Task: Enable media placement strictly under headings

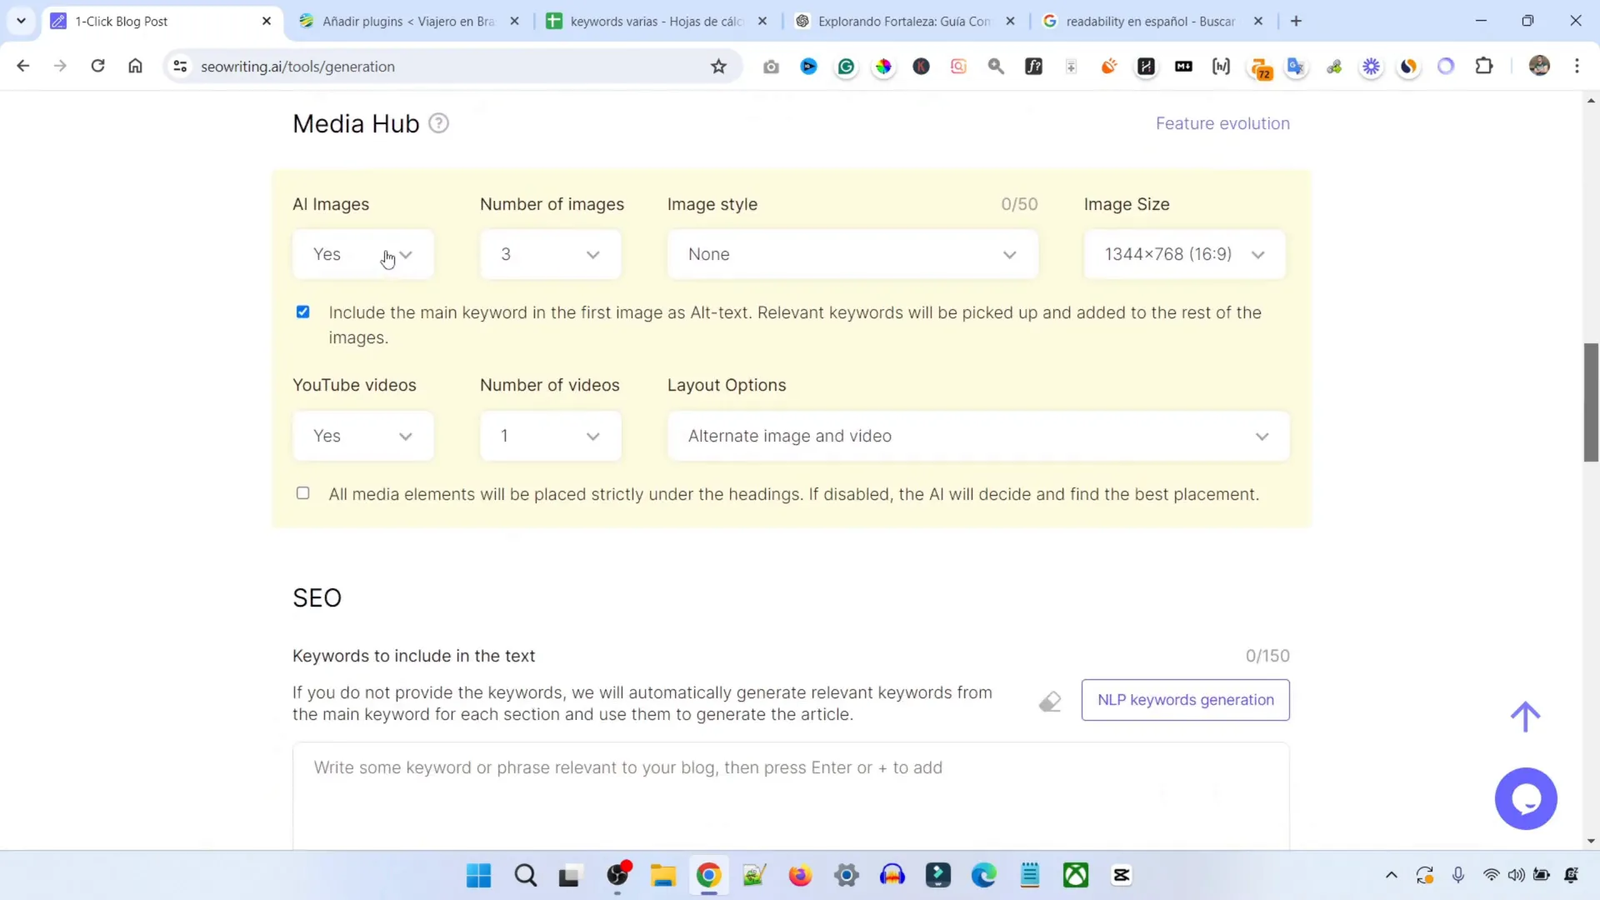Action: coord(303,493)
